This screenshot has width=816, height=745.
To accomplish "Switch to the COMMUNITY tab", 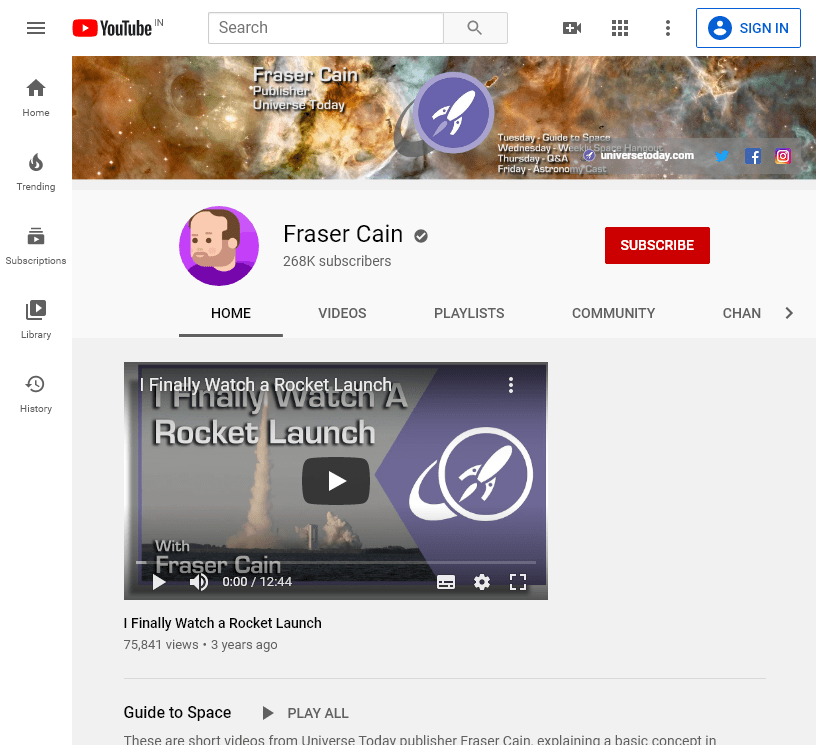I will (613, 313).
